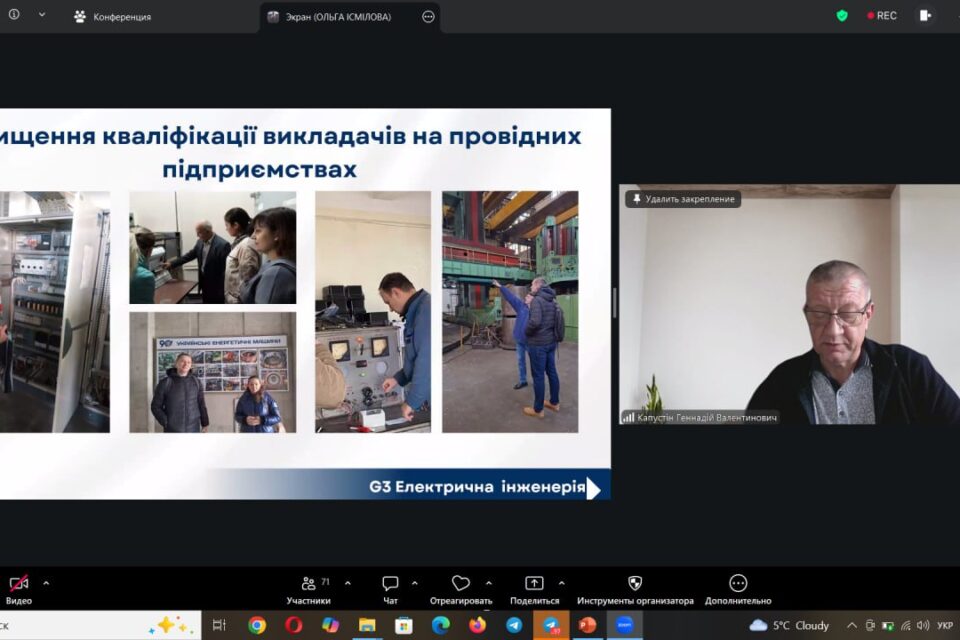960x640 pixels.
Task: Open Telegram with the unread badge
Action: coord(551,625)
